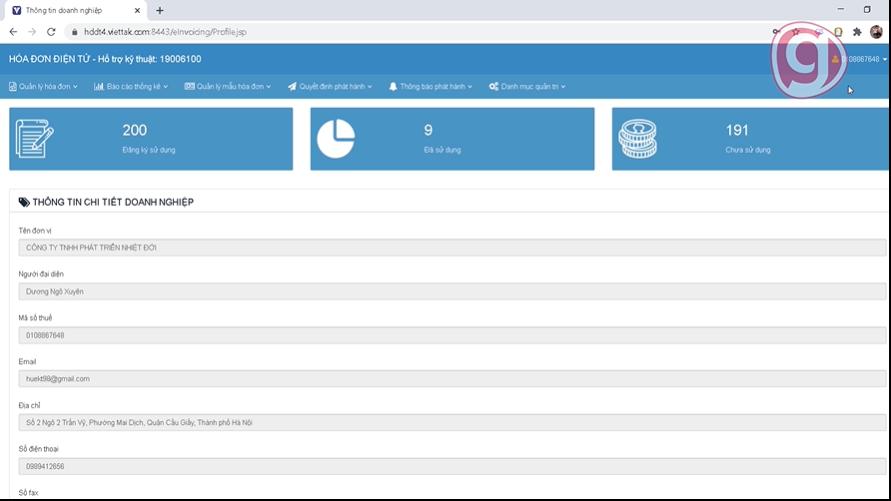Open the Chrome profile avatar
This screenshot has width=891, height=501.
(x=876, y=32)
